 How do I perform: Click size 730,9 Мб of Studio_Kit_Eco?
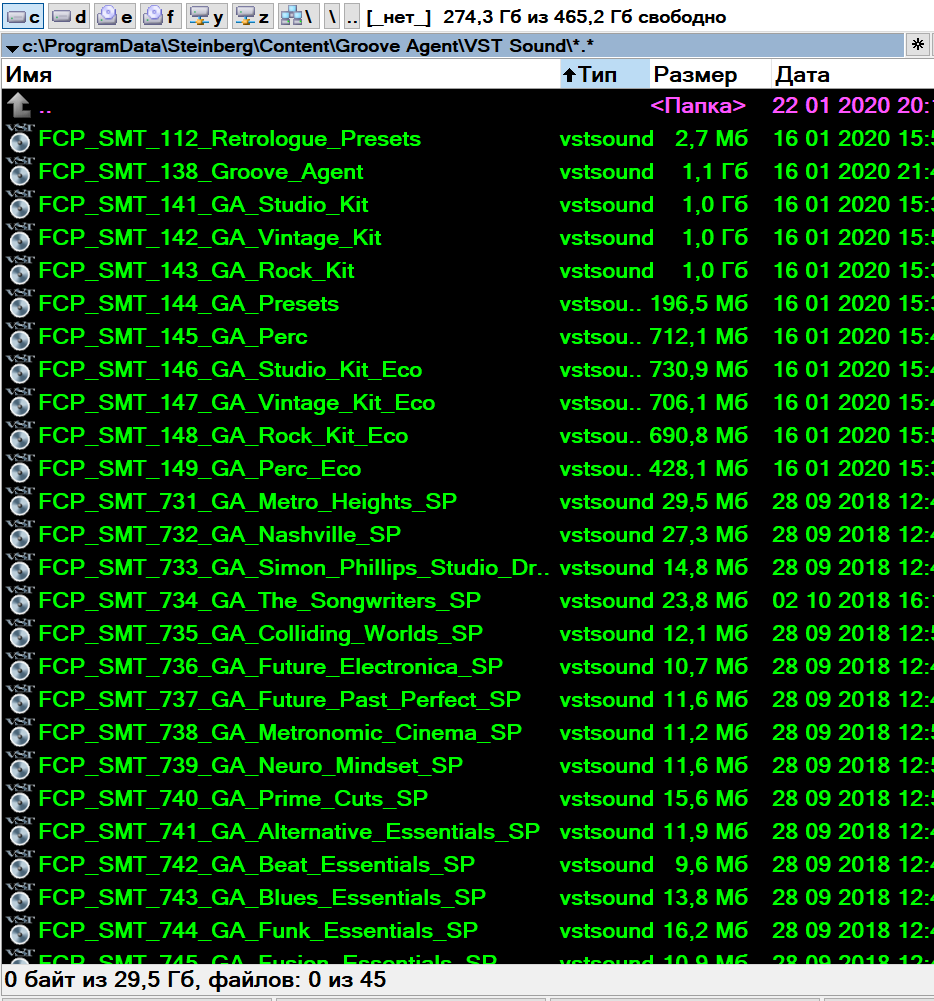pyautogui.click(x=699, y=370)
